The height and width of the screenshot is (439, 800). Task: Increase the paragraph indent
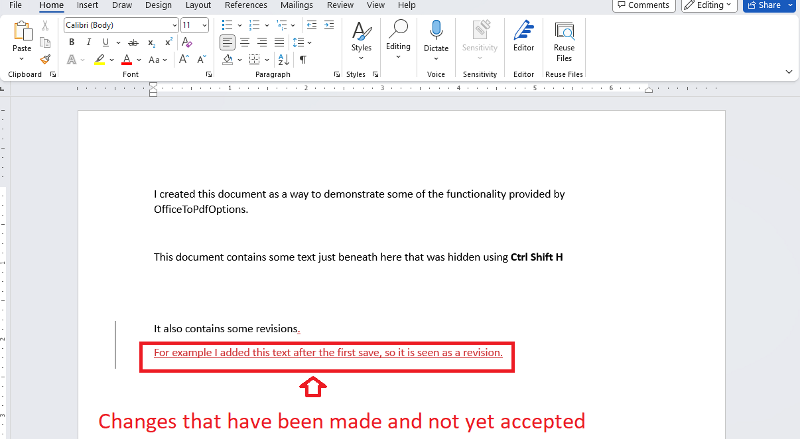pos(329,25)
